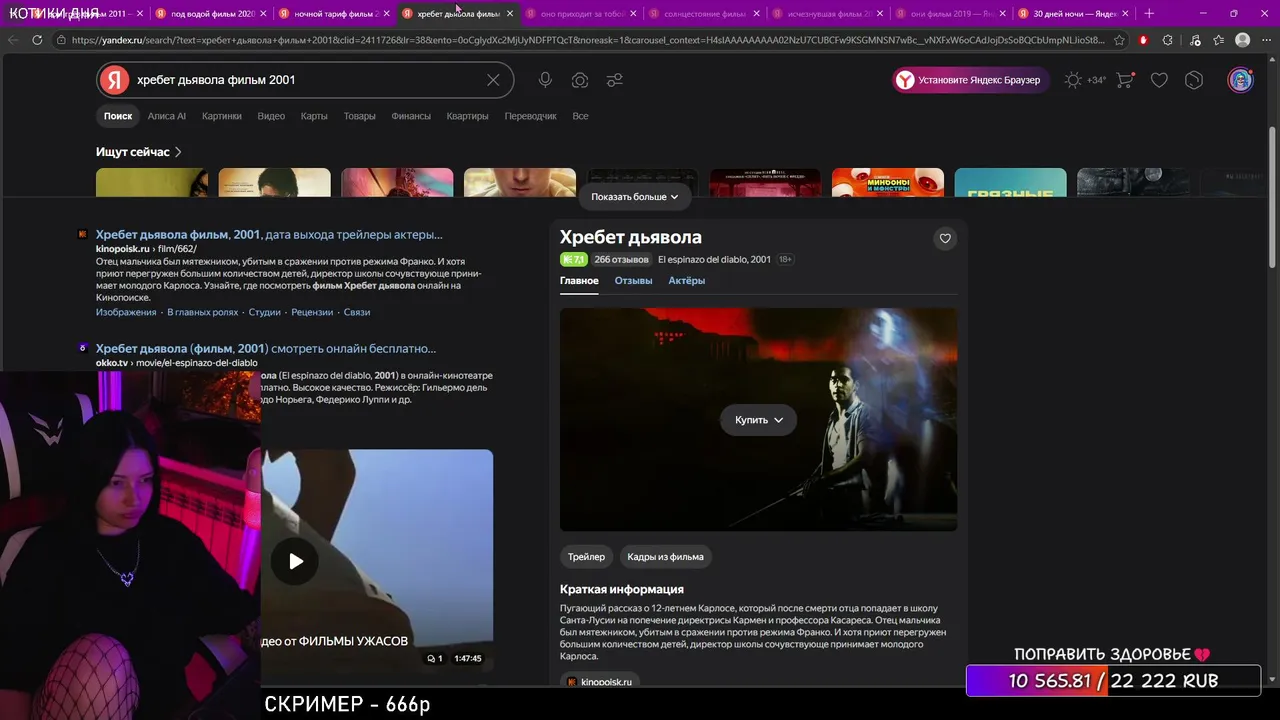Open the shopping cart icon in the Yandex header
The width and height of the screenshot is (1280, 720).
[1125, 80]
